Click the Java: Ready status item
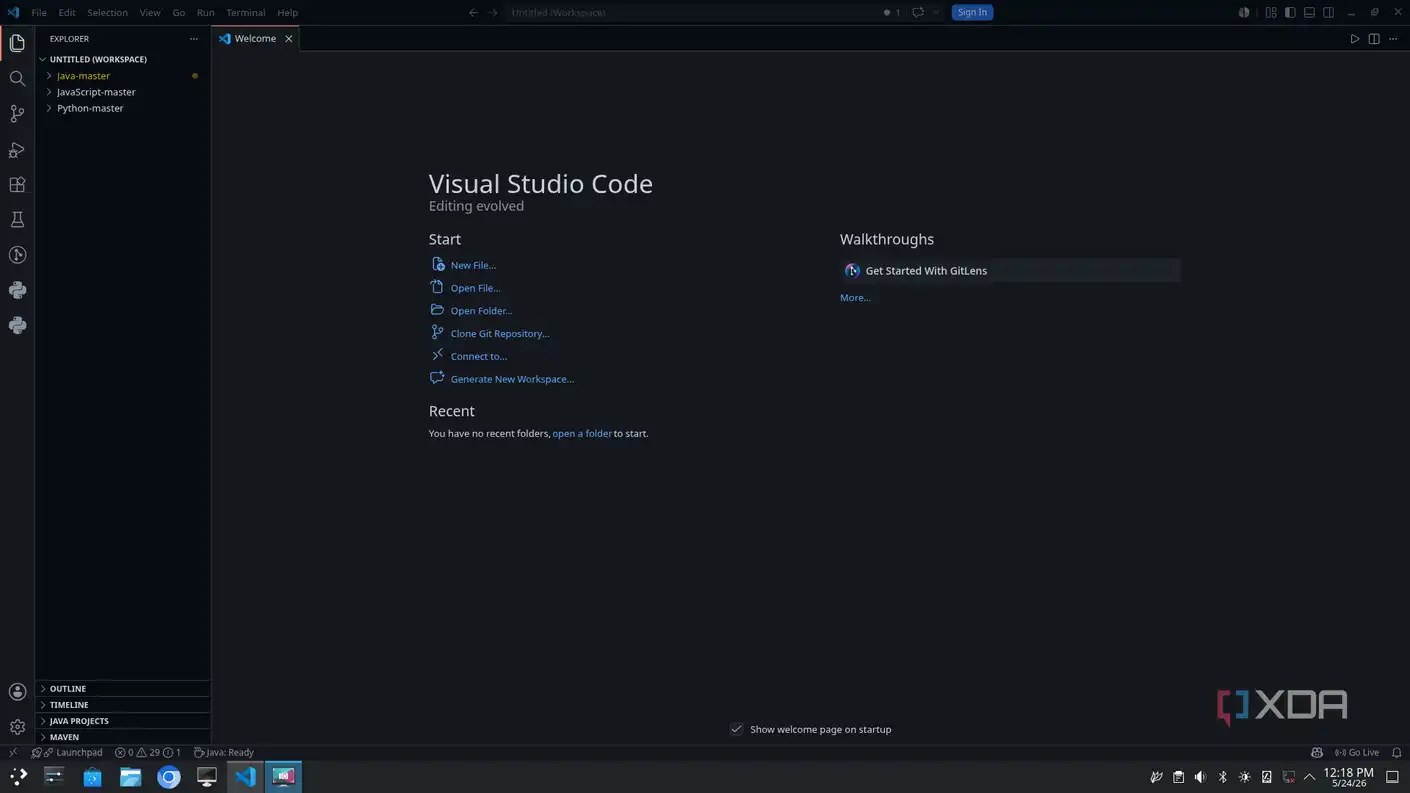This screenshot has height=793, width=1410. 223,752
